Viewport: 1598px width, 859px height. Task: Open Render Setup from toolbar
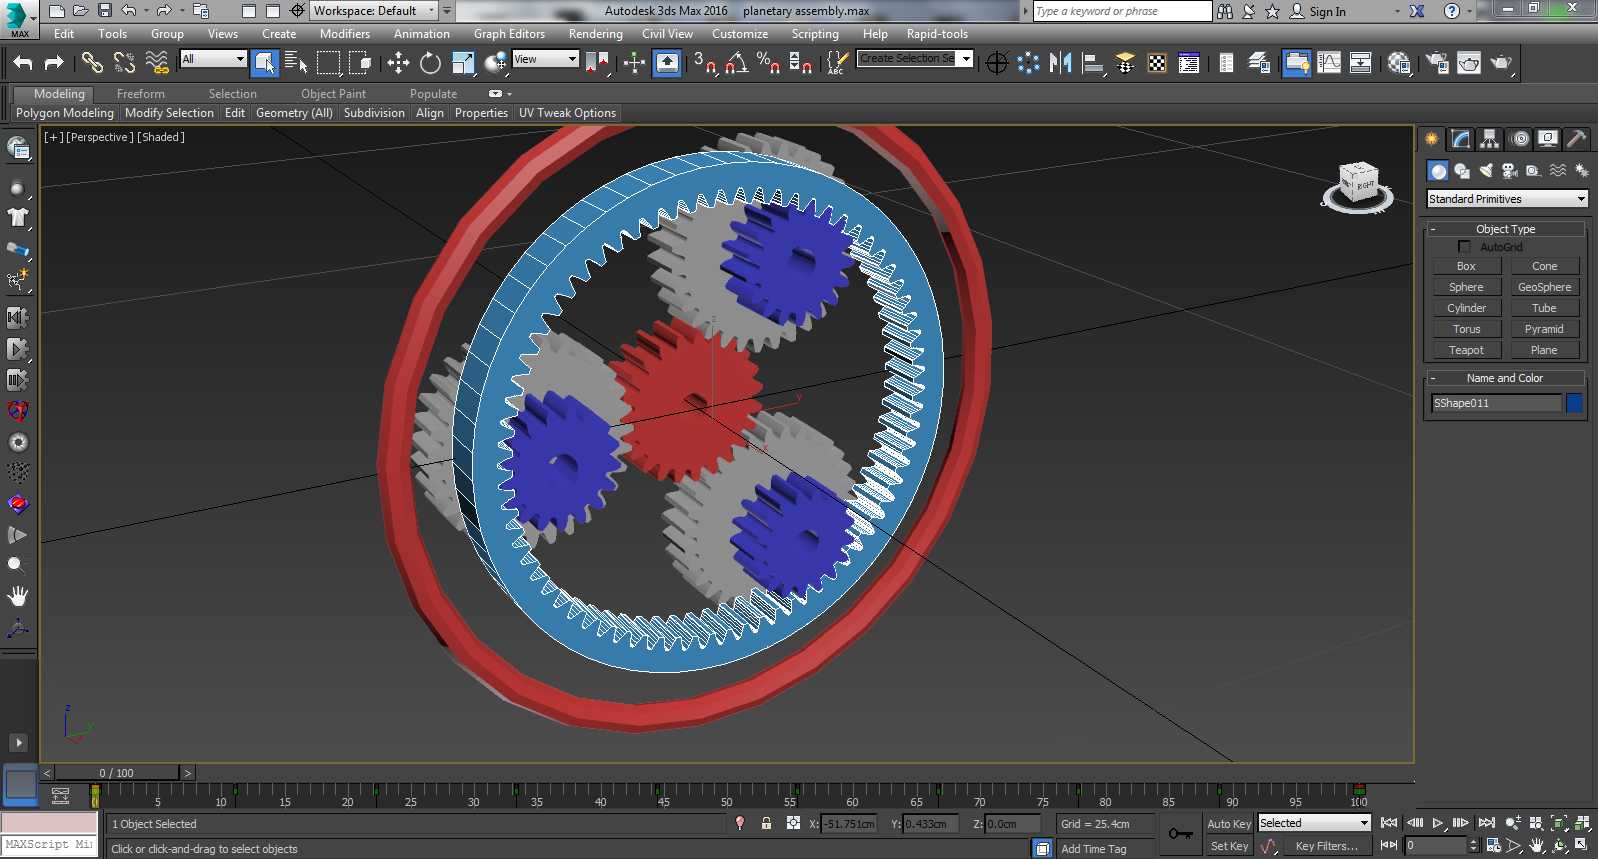click(x=1437, y=63)
